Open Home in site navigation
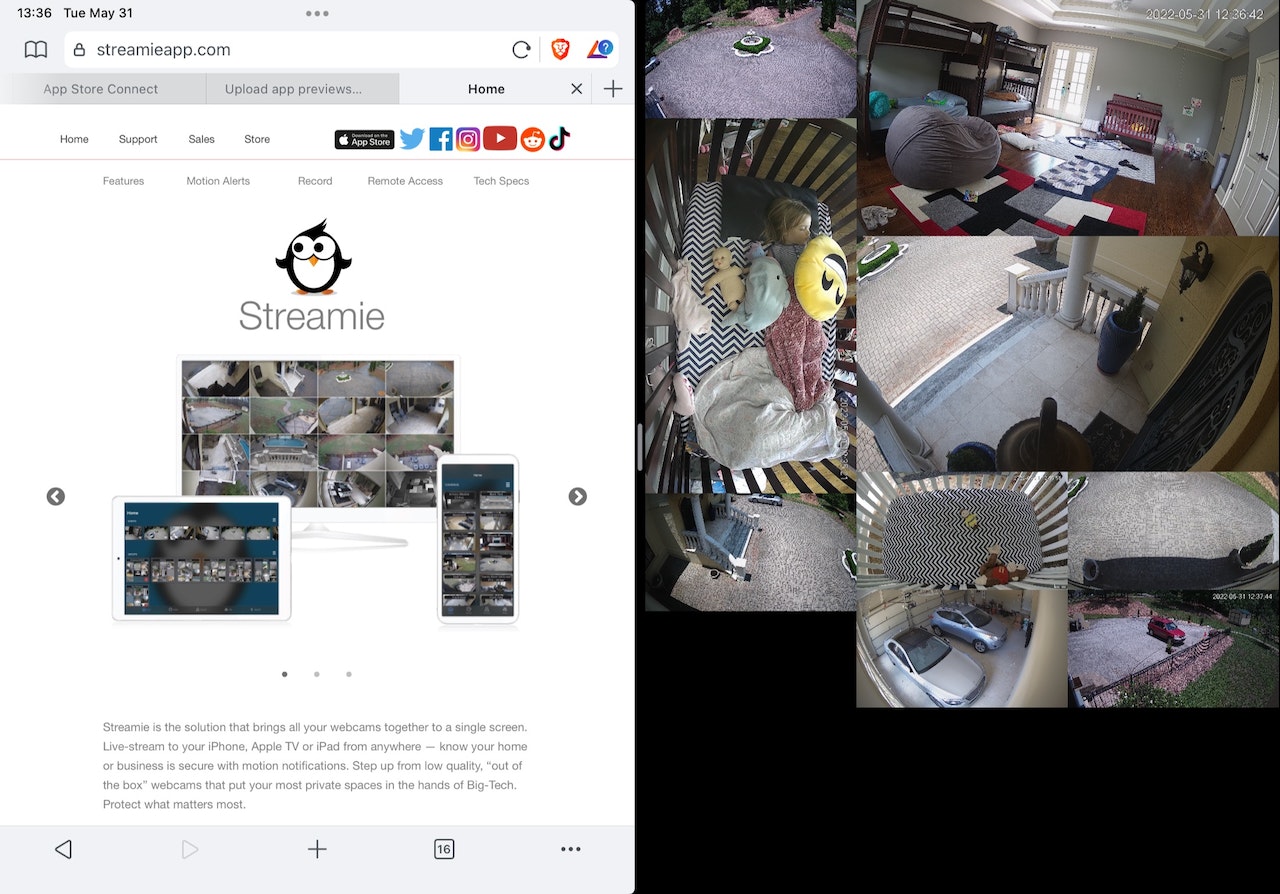The height and width of the screenshot is (894, 1280). pyautogui.click(x=74, y=139)
